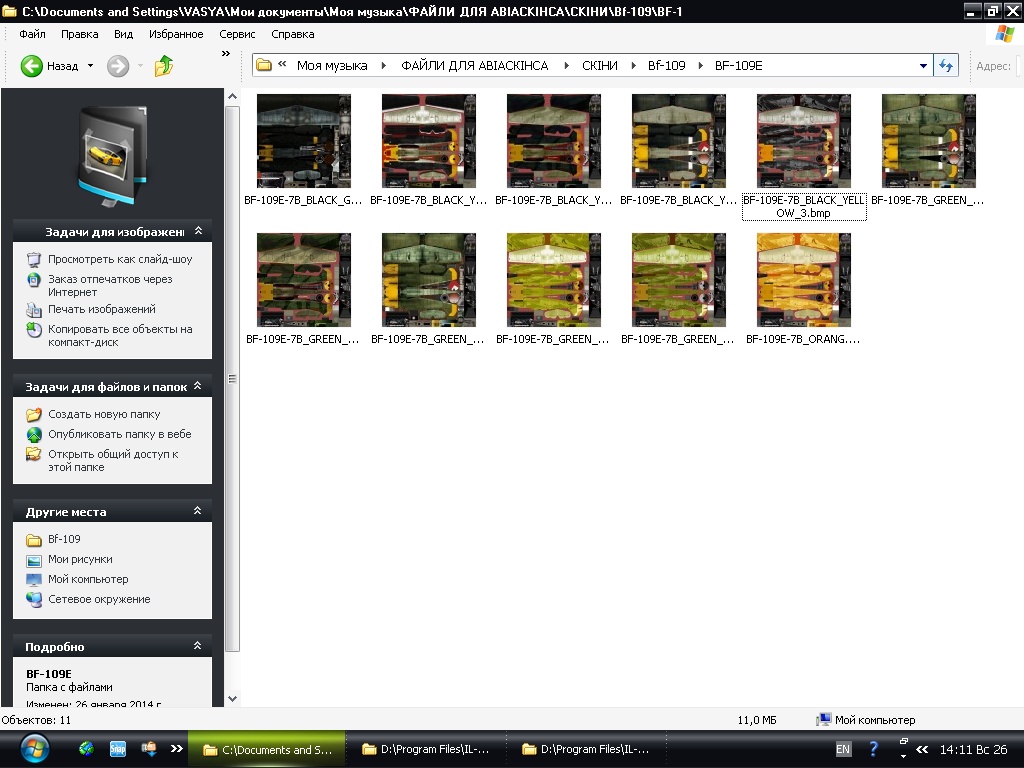
Task: Click BF-109E breadcrumb segment
Action: pos(739,65)
